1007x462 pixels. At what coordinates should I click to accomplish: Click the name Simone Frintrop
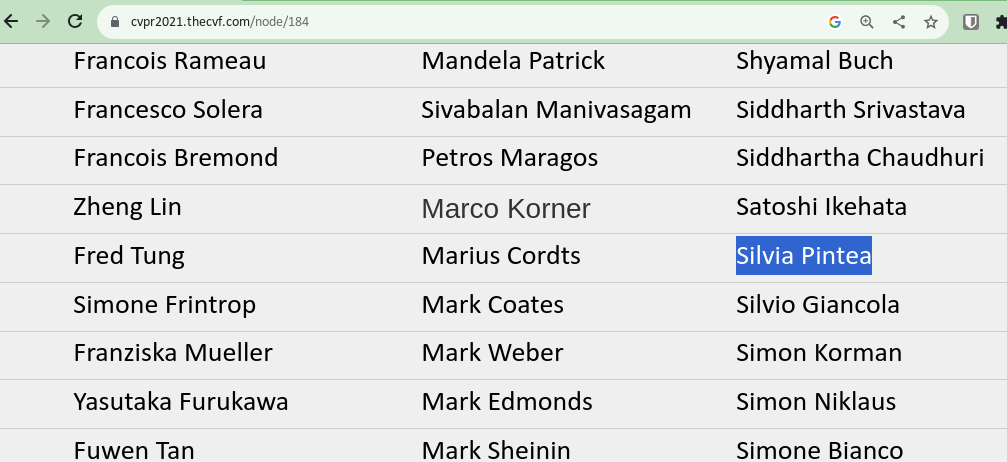[164, 305]
